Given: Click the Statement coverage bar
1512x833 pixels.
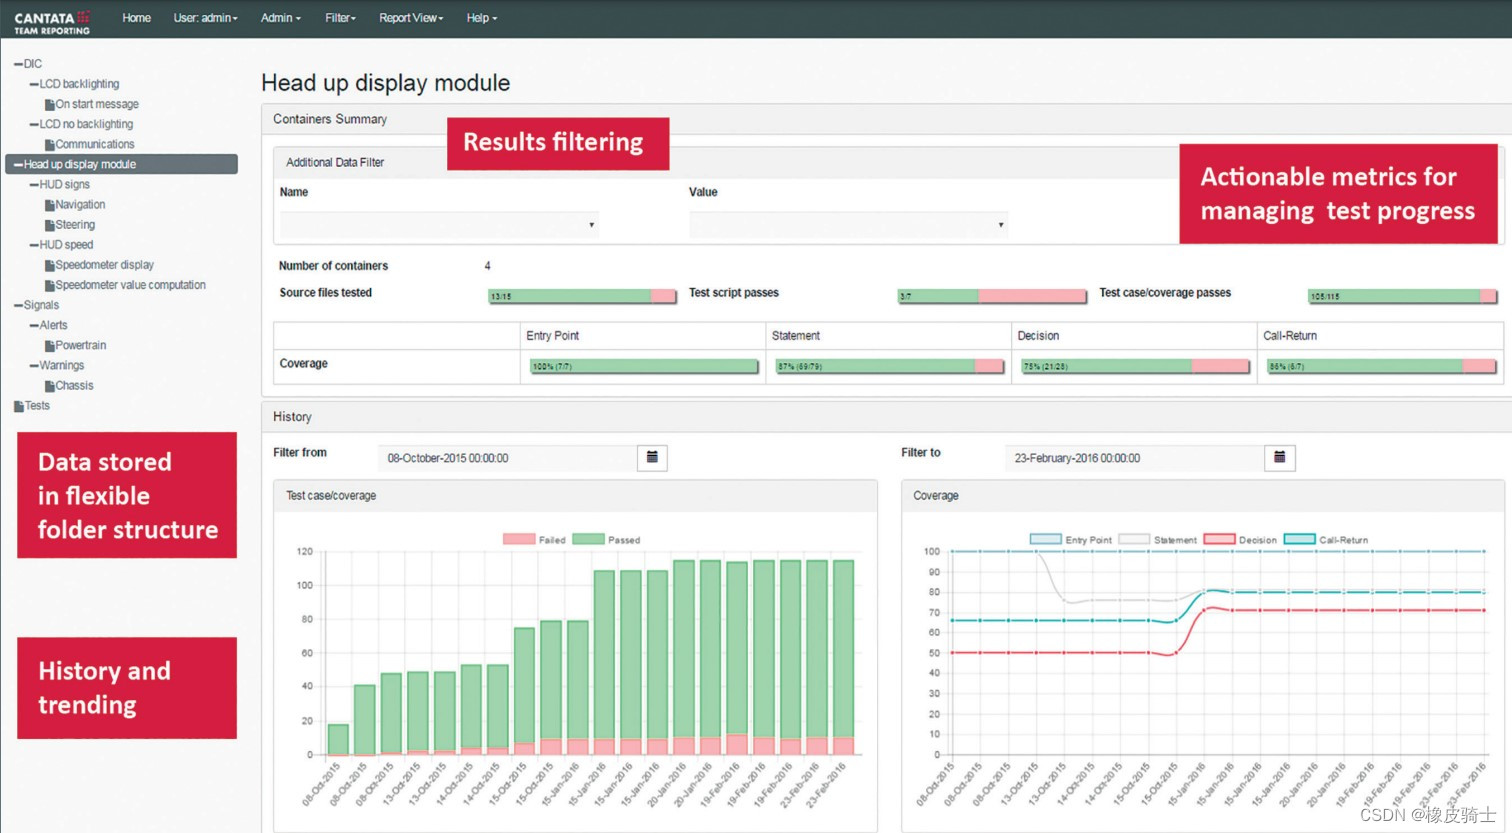Looking at the screenshot, I should click(890, 366).
